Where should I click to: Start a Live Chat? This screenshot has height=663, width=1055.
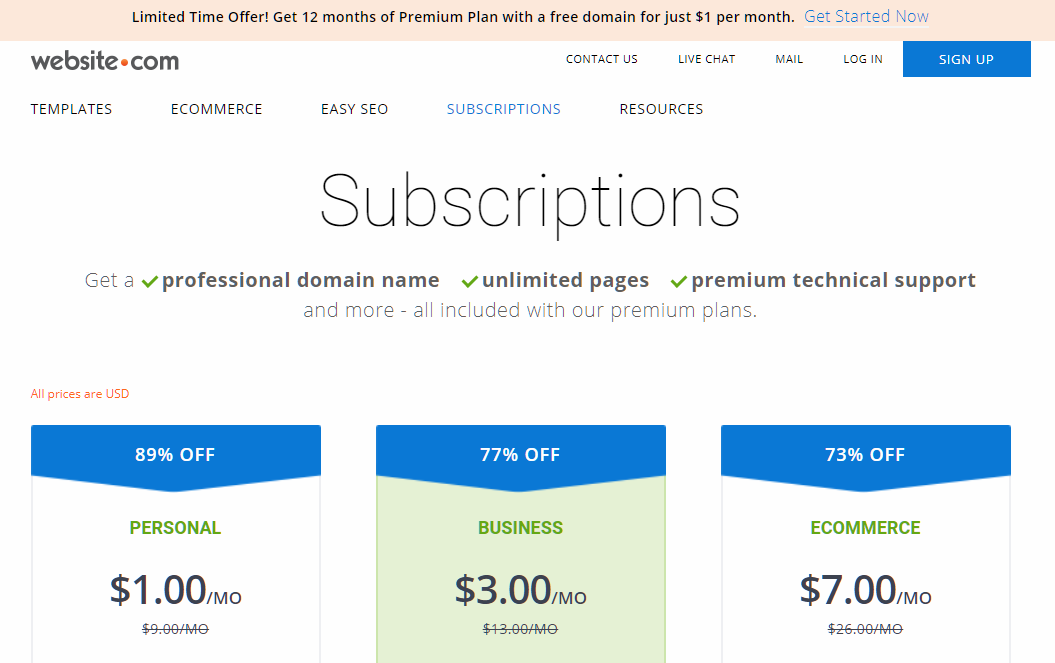point(706,59)
